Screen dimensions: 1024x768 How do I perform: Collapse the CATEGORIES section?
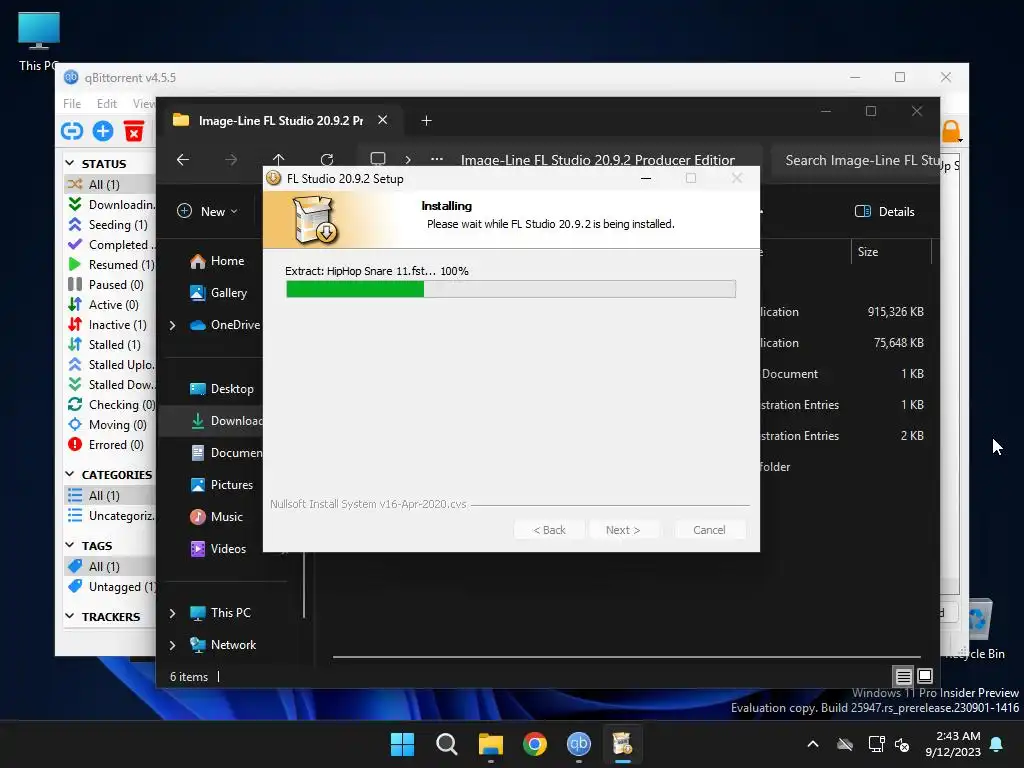(70, 474)
